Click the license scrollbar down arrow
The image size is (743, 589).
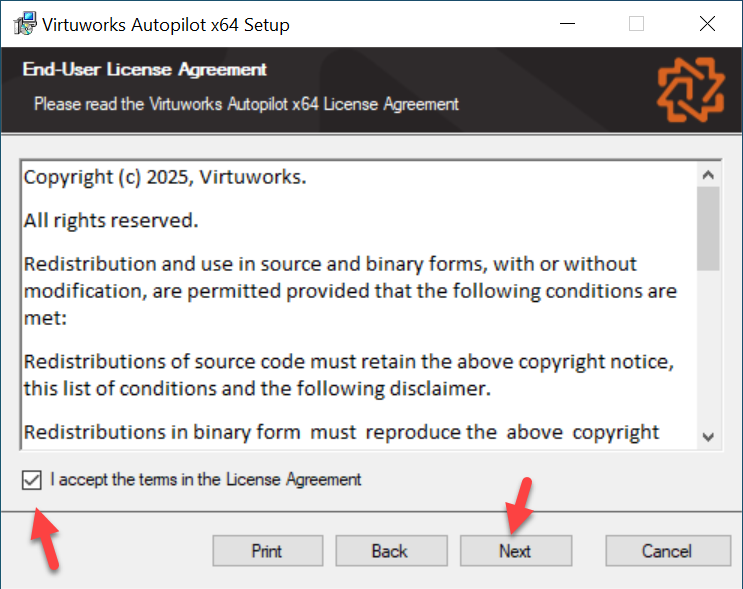[708, 436]
